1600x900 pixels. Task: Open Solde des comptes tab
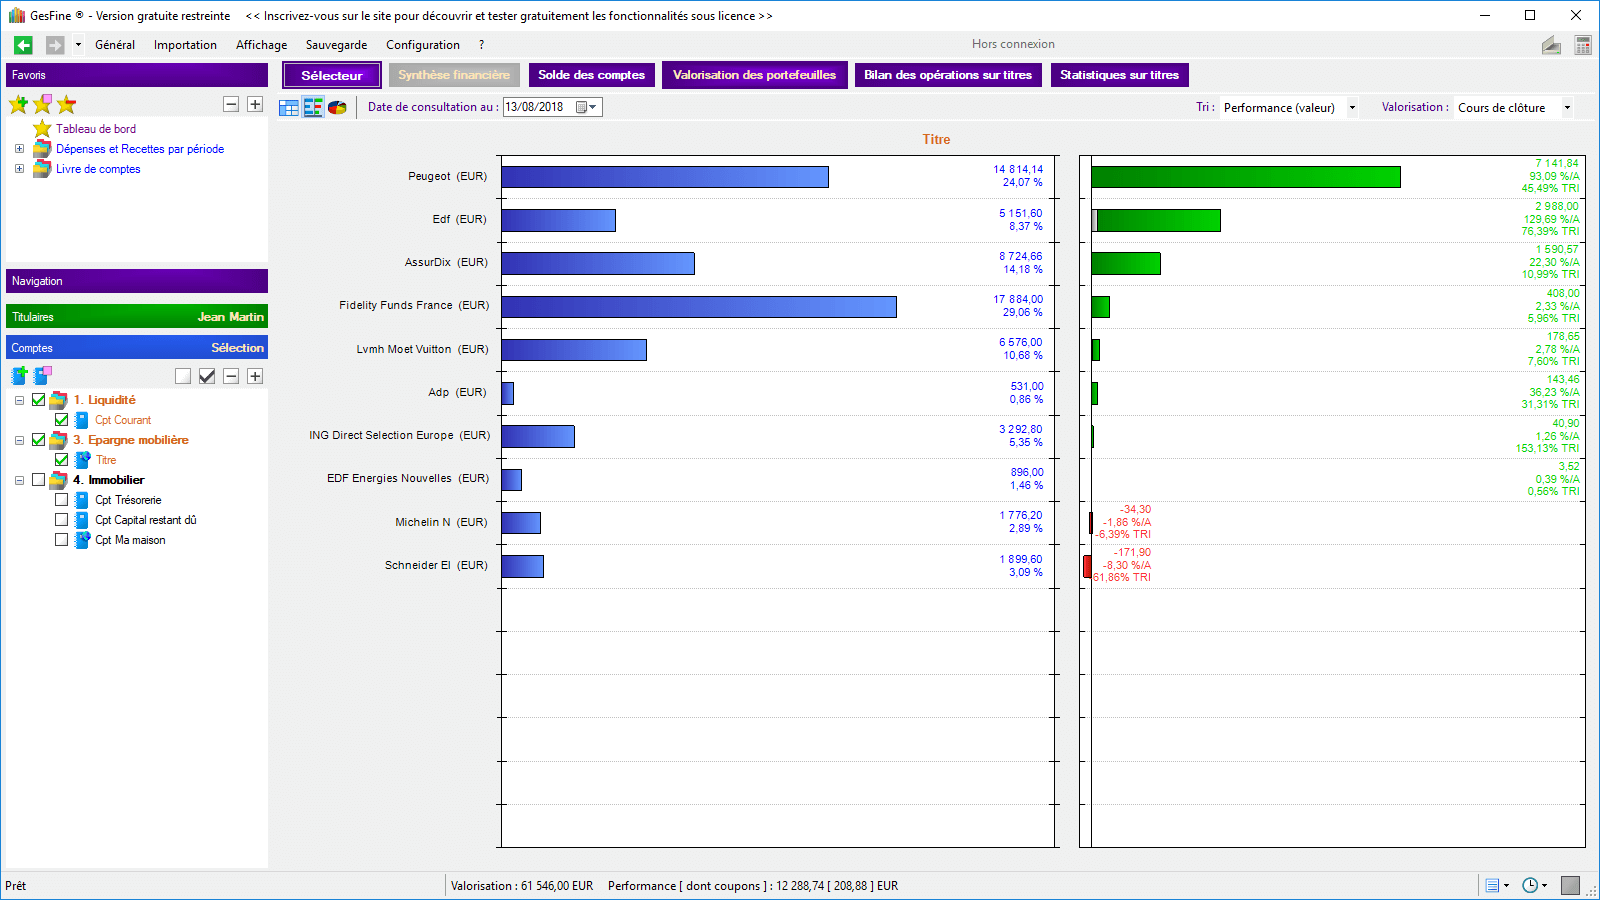click(x=592, y=75)
